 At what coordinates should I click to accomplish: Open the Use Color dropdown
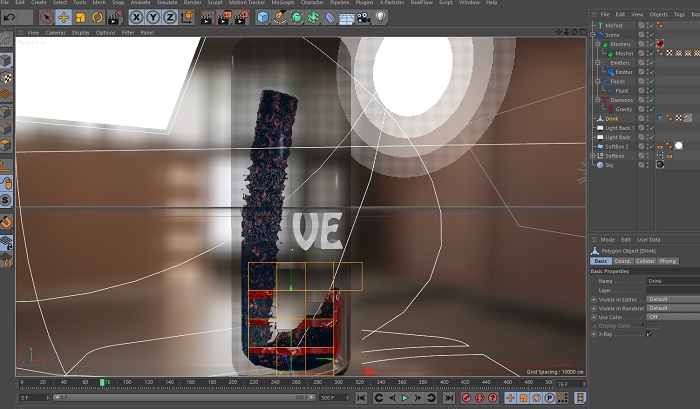pyautogui.click(x=673, y=317)
